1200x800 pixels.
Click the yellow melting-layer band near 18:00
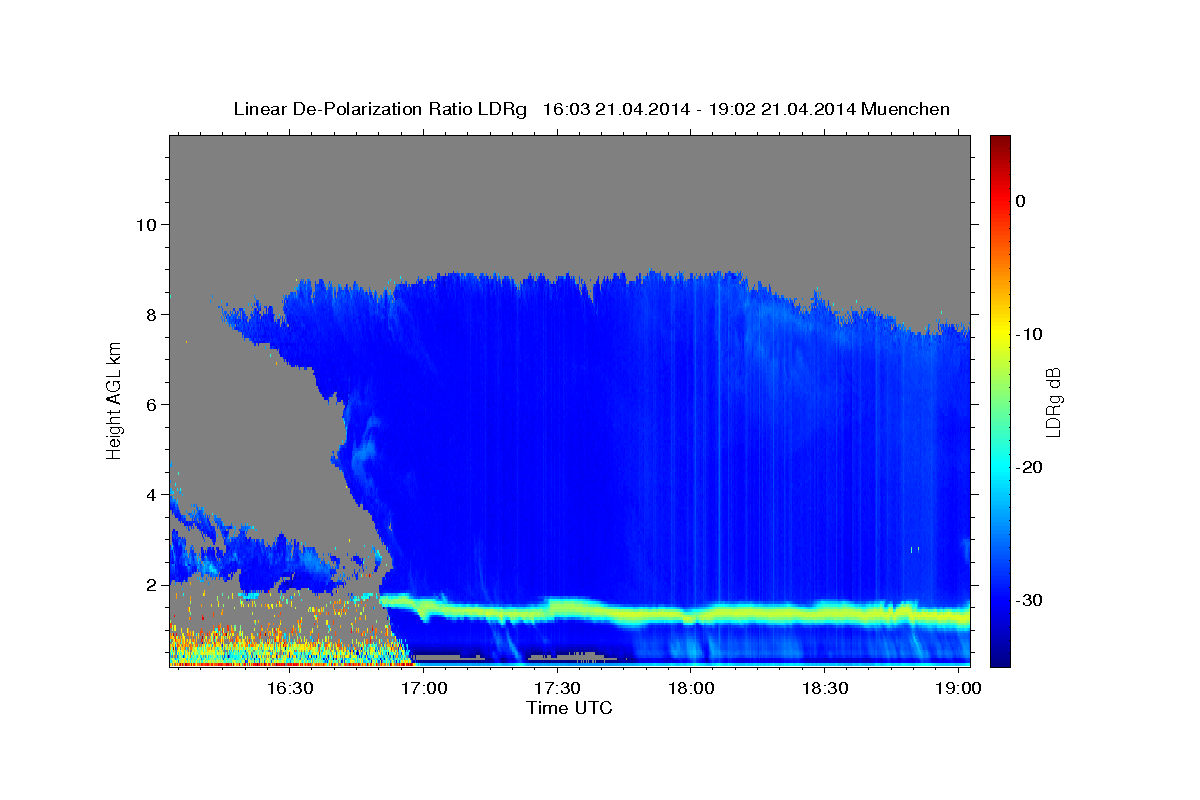coord(691,614)
